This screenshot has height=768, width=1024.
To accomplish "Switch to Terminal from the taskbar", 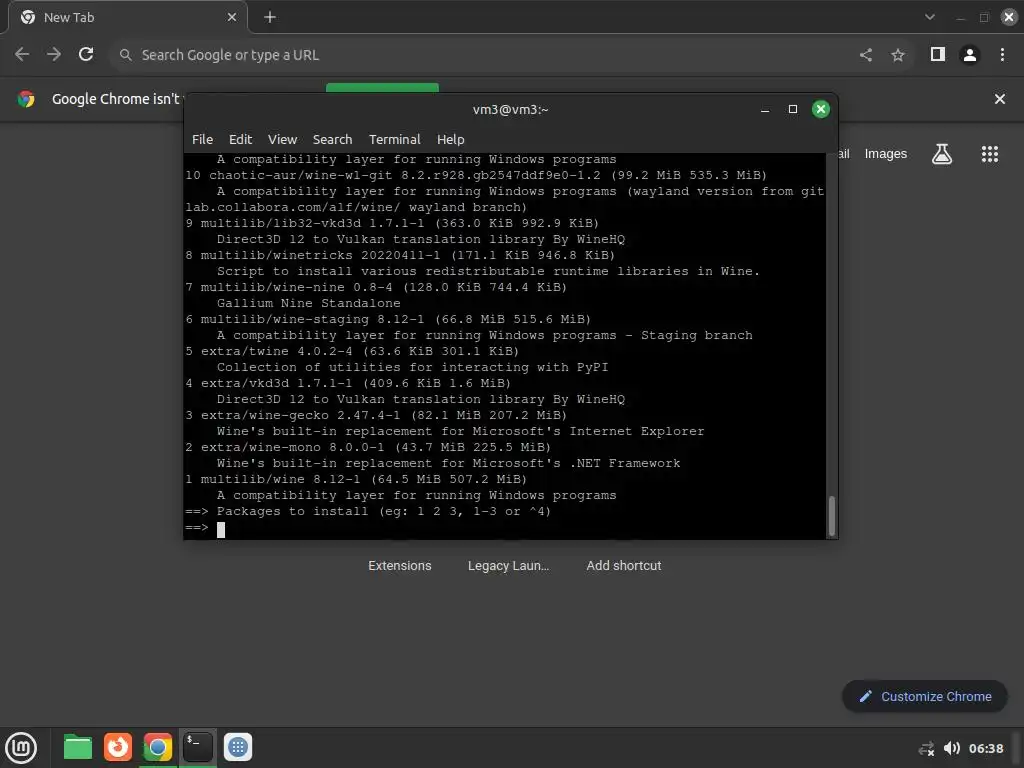I will tap(197, 747).
